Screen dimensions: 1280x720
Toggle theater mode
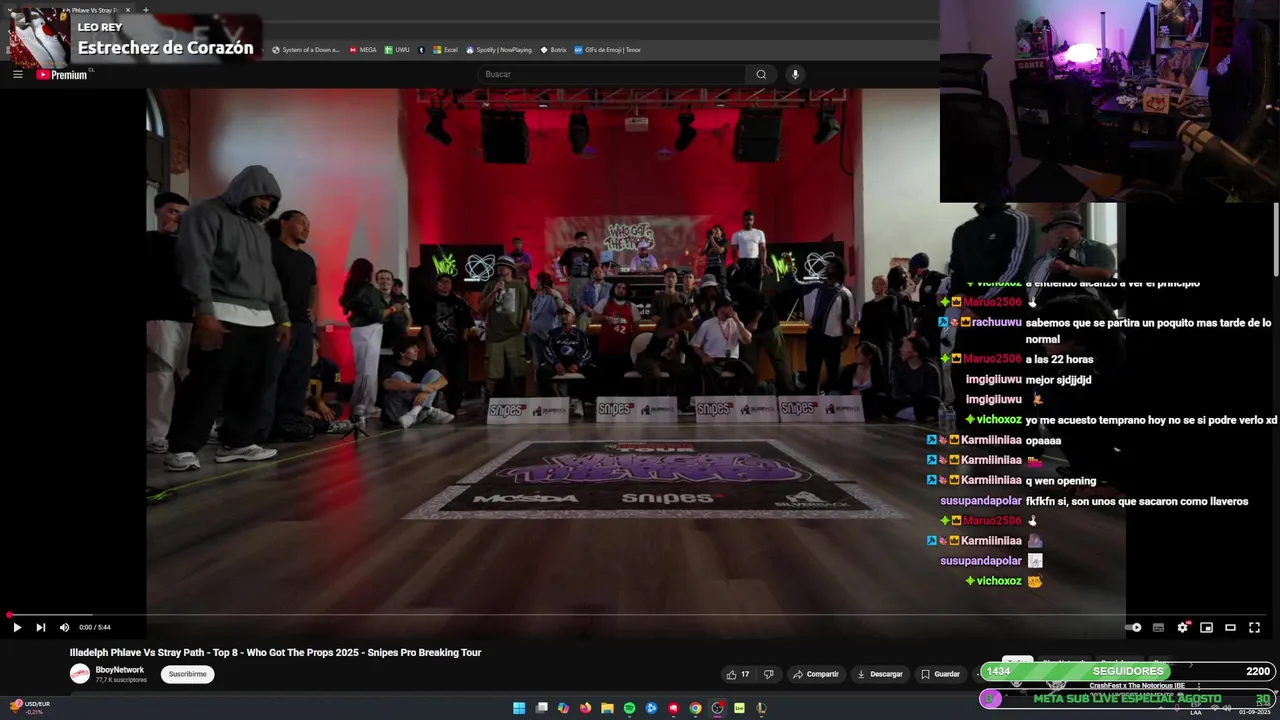pyautogui.click(x=1230, y=628)
